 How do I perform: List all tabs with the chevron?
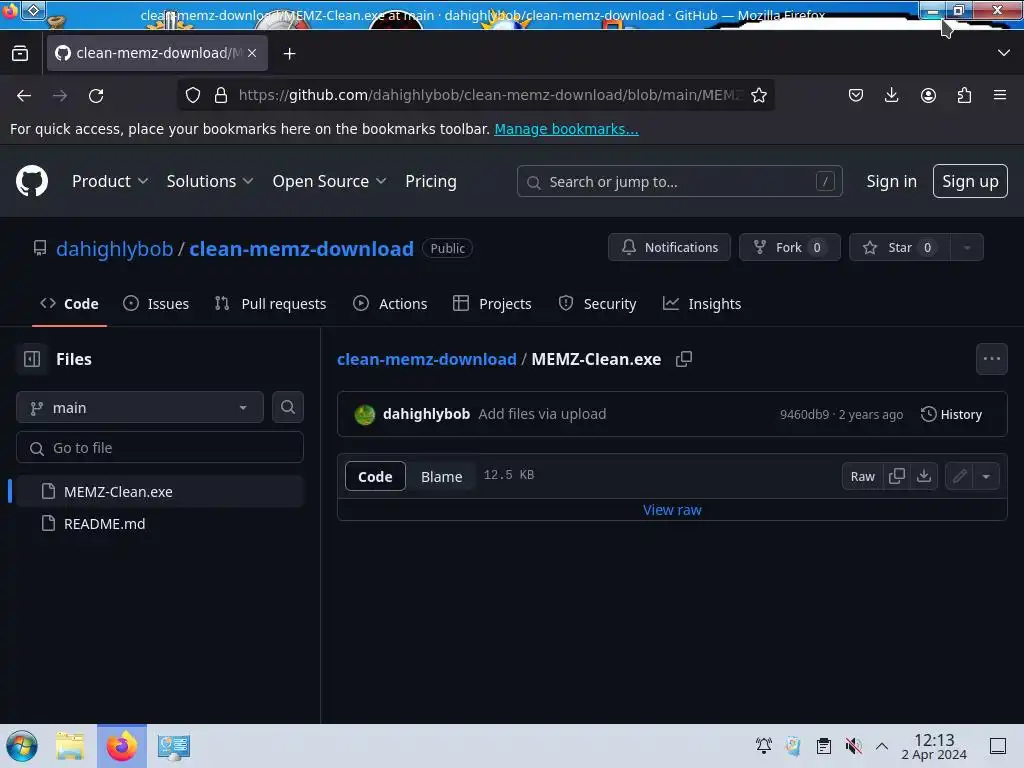1004,53
